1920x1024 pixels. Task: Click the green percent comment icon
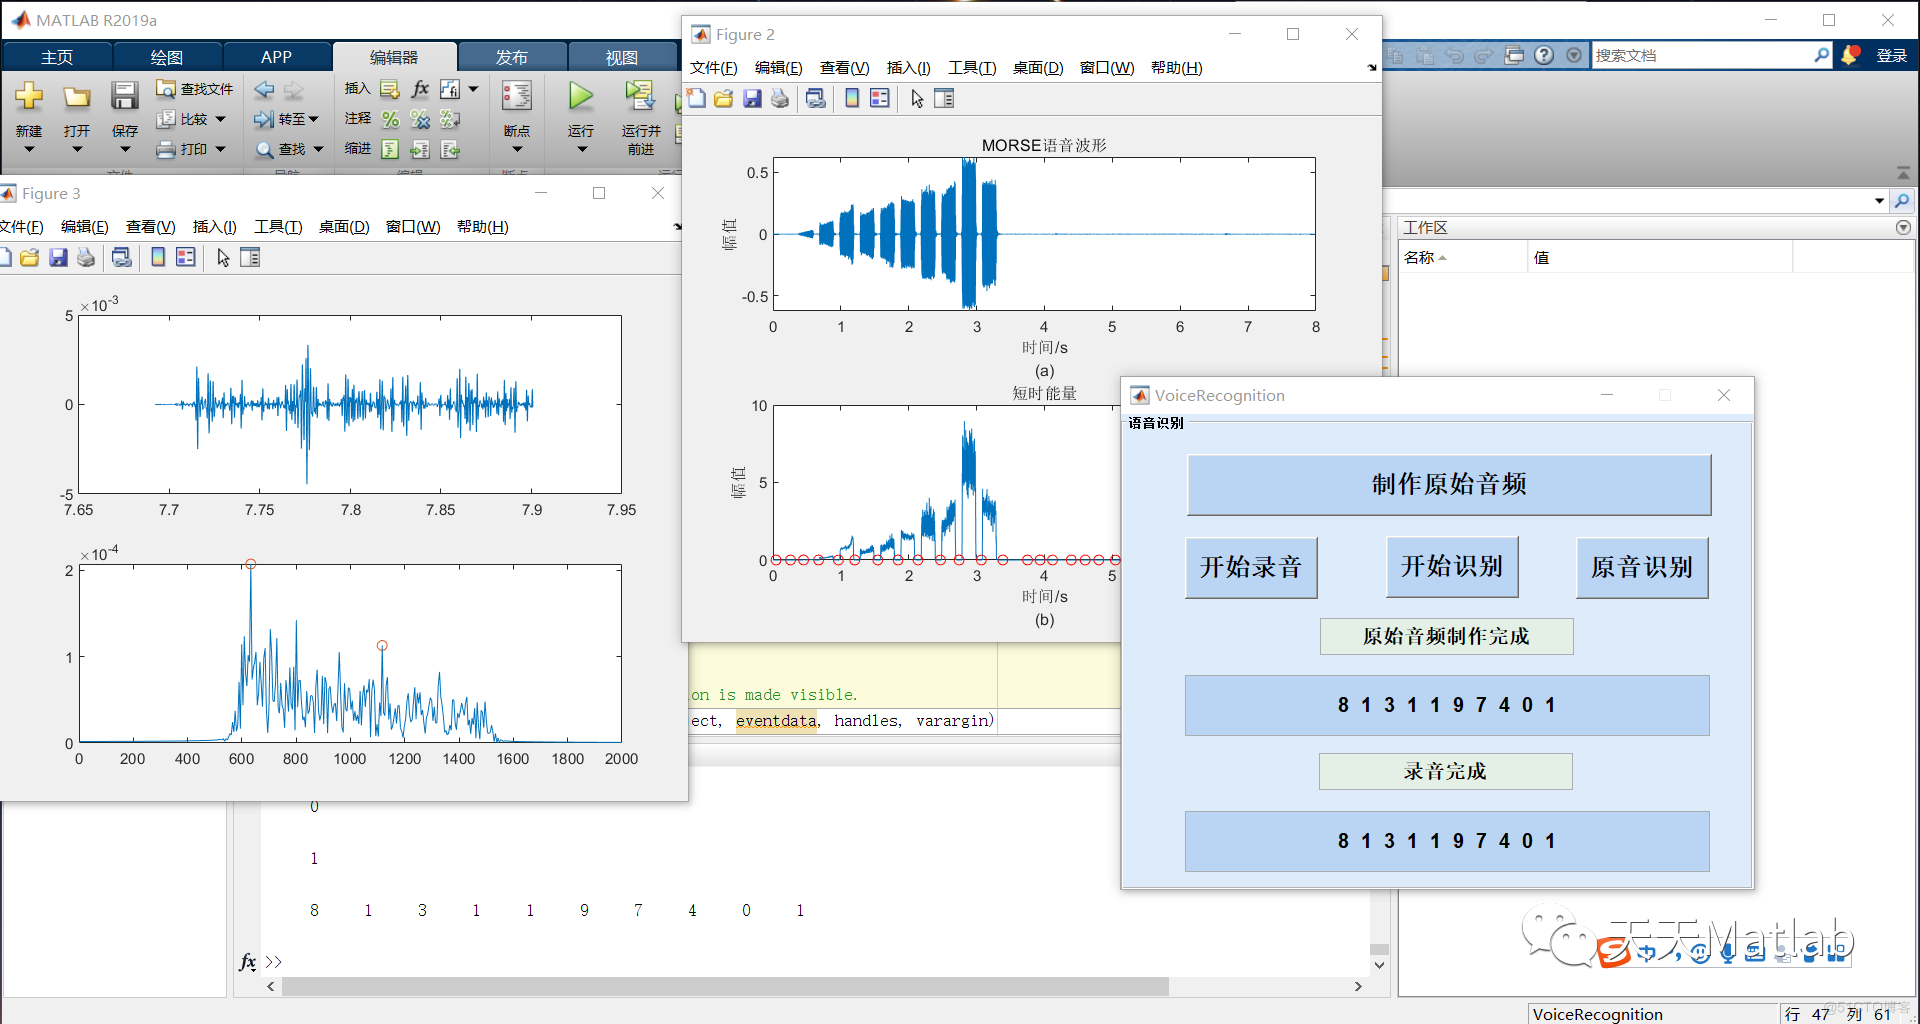[x=390, y=119]
